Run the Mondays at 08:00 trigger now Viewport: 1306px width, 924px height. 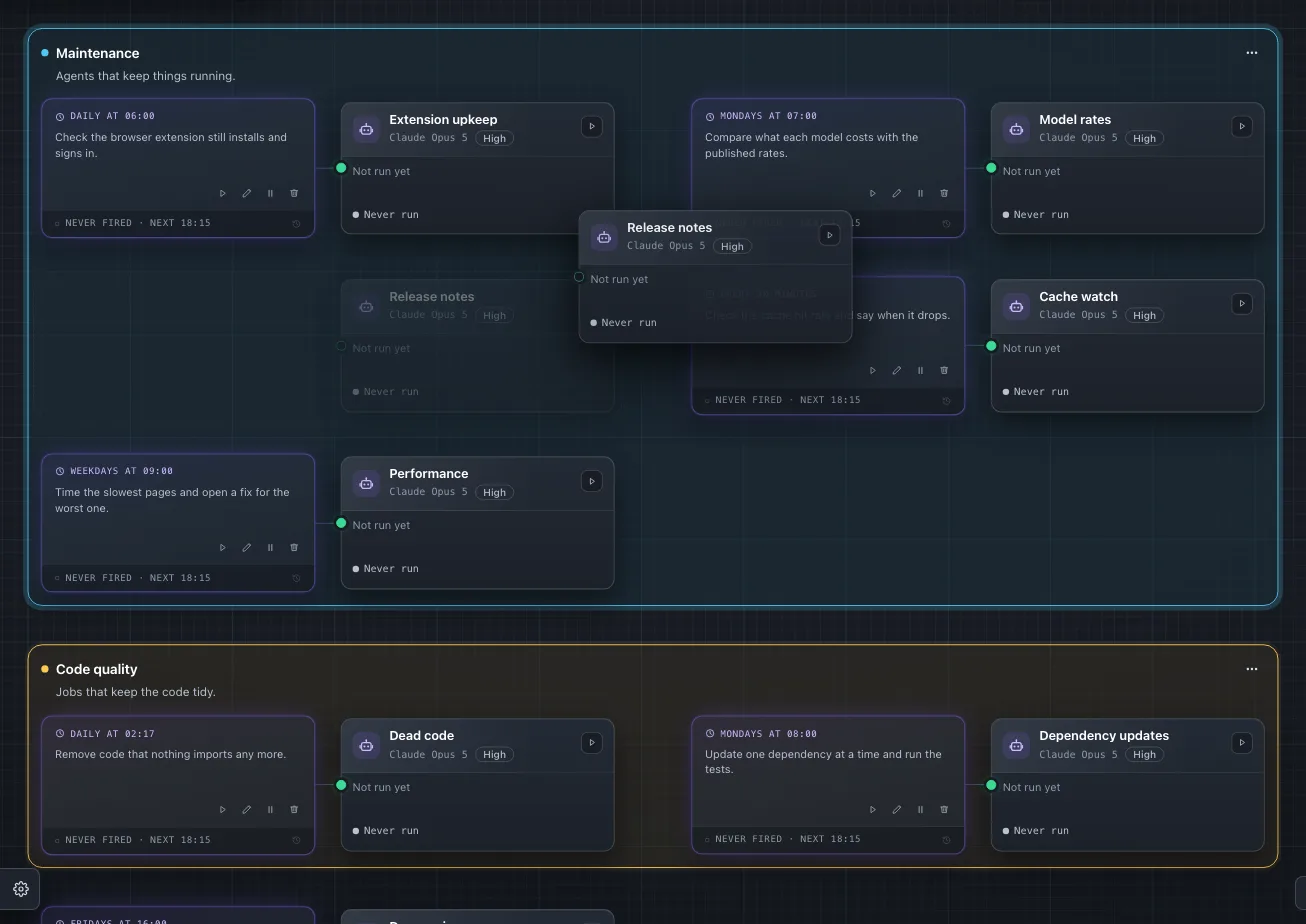tap(873, 809)
